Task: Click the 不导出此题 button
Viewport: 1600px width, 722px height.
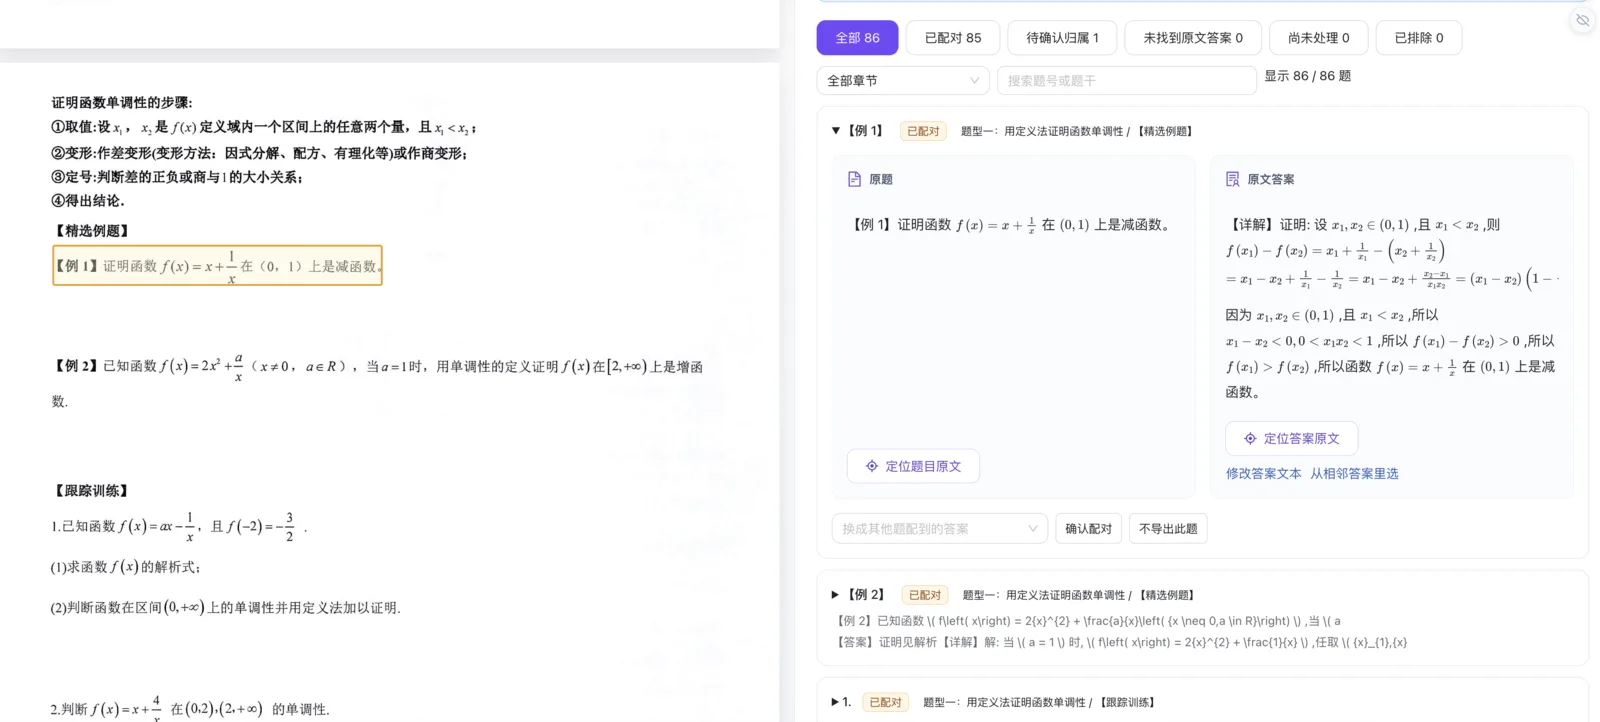Action: click(1168, 528)
